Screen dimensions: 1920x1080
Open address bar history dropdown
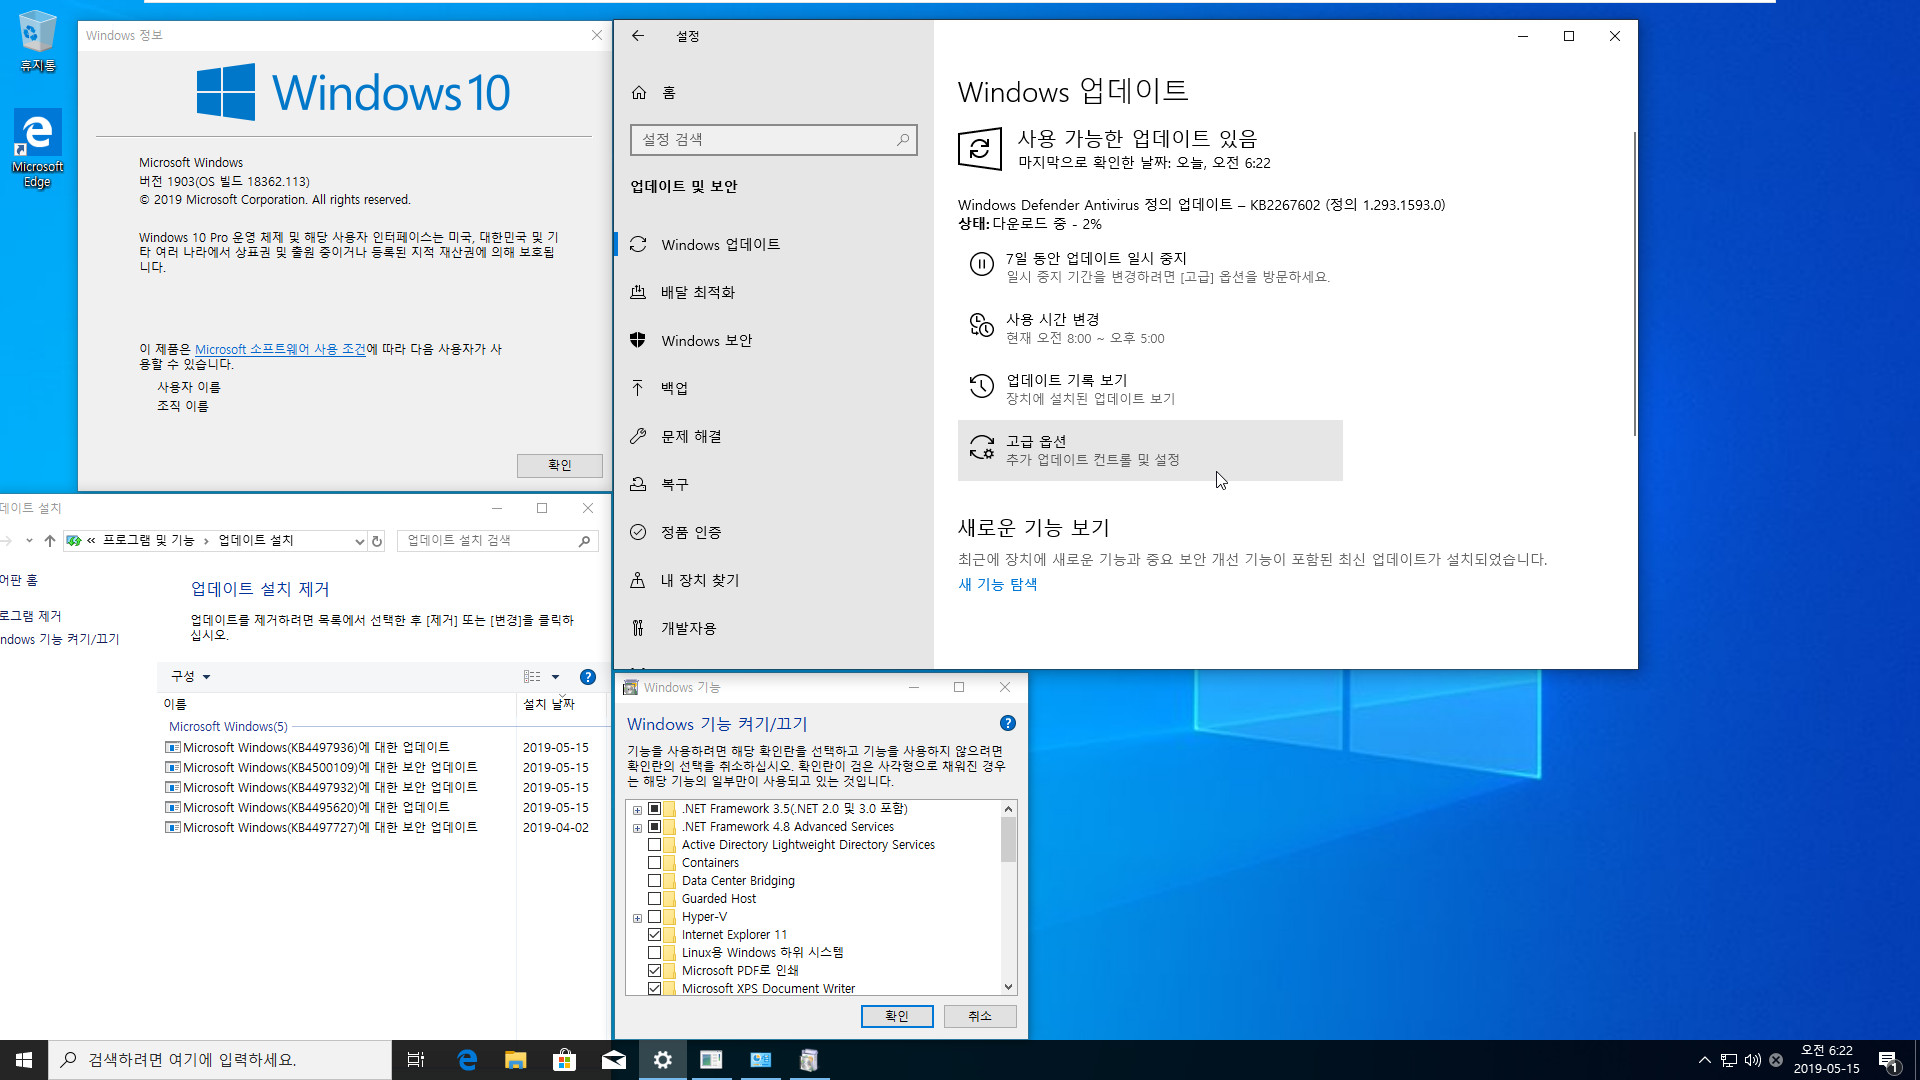coord(360,541)
